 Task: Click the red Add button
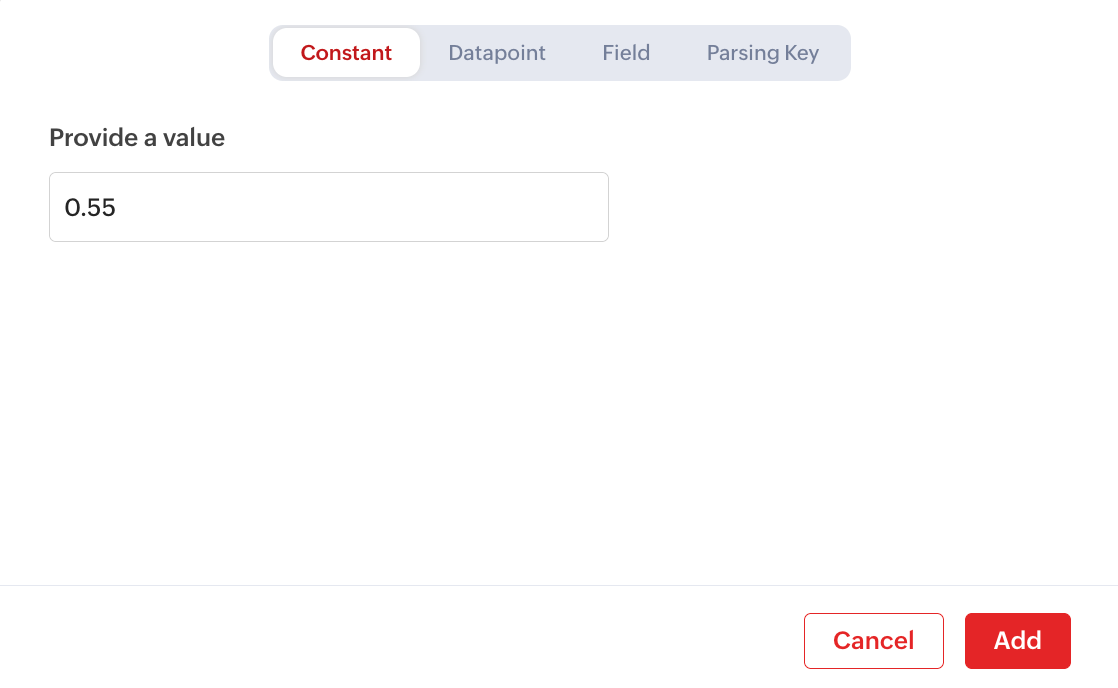(1017, 640)
